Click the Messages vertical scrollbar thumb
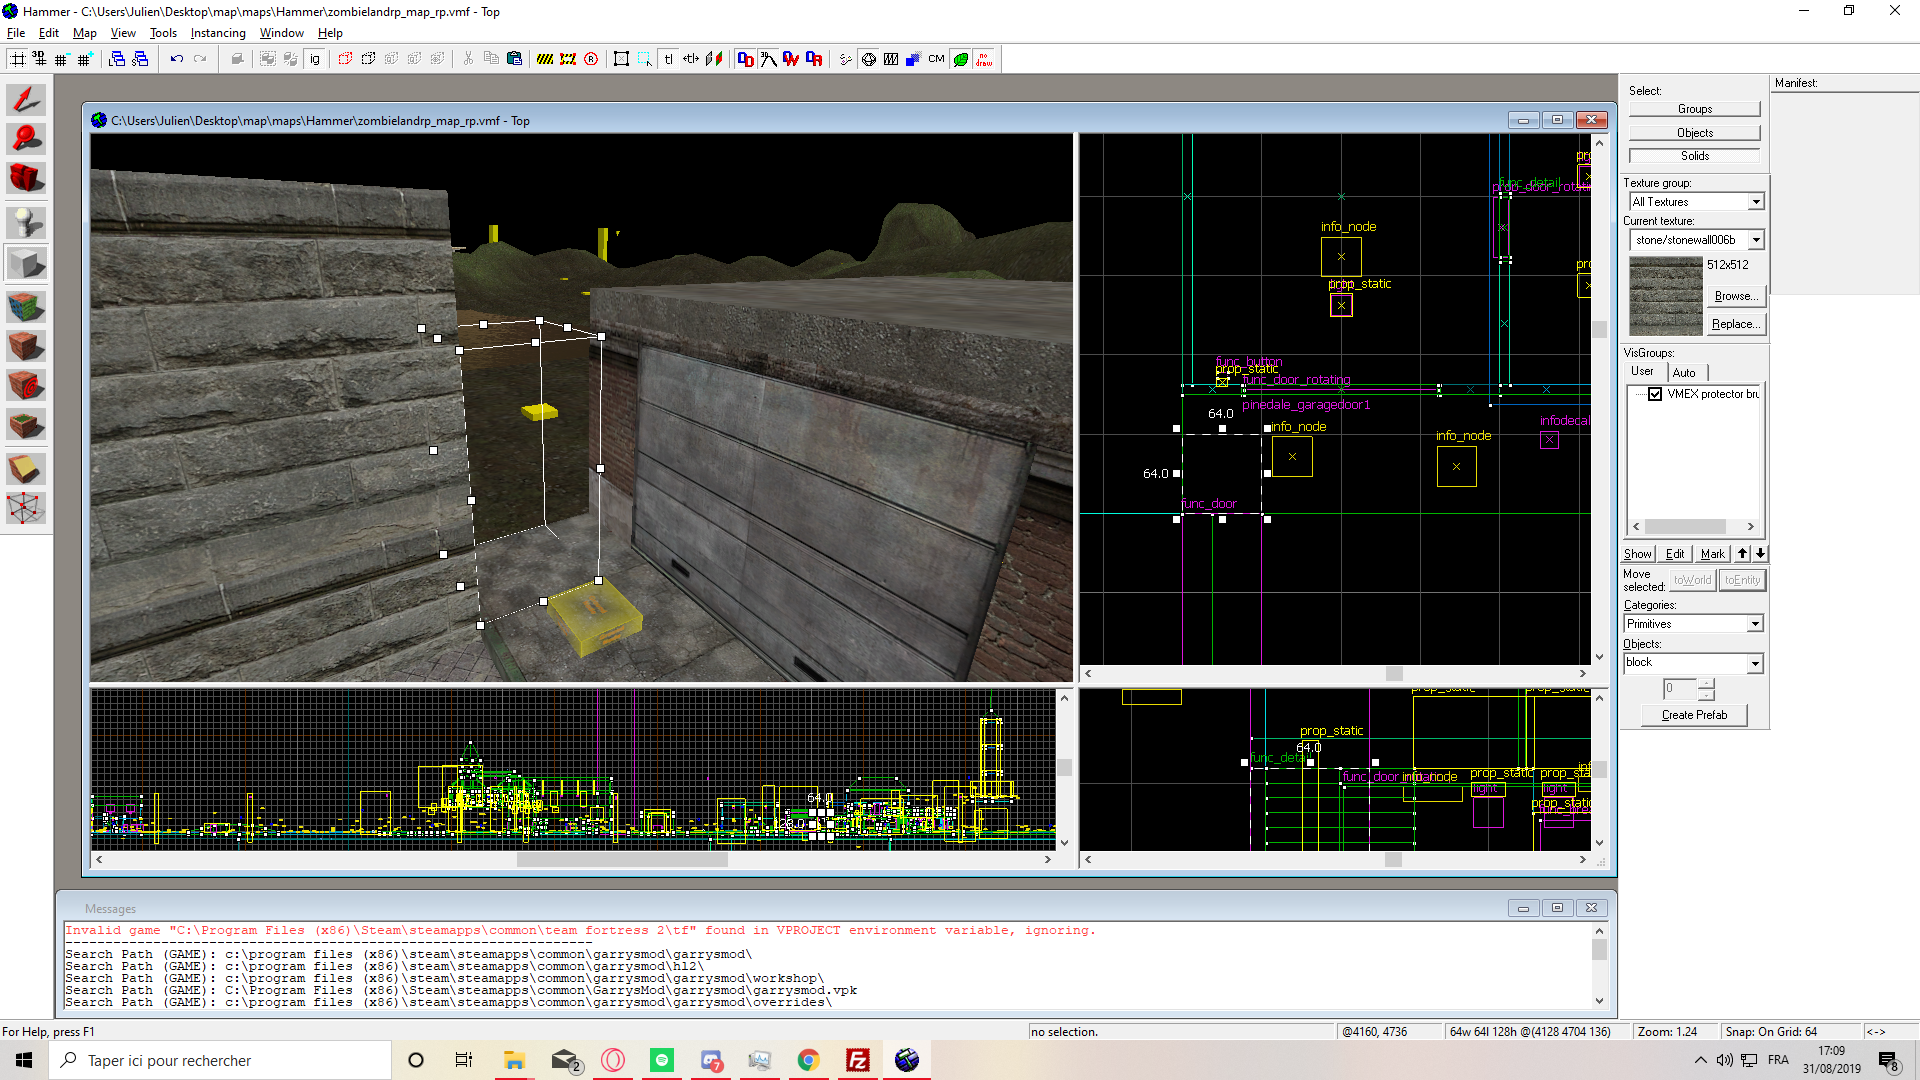This screenshot has height=1080, width=1920. click(x=1599, y=949)
